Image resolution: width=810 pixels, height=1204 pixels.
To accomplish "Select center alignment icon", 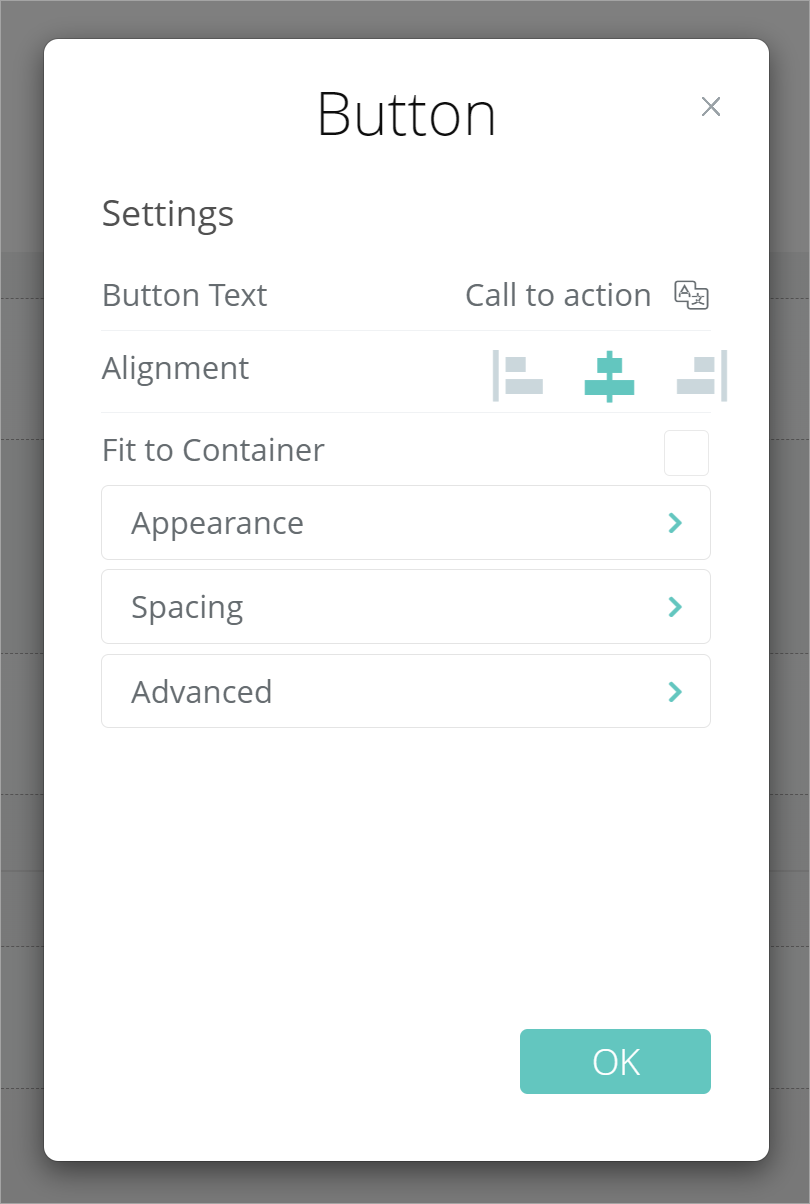I will pos(609,376).
